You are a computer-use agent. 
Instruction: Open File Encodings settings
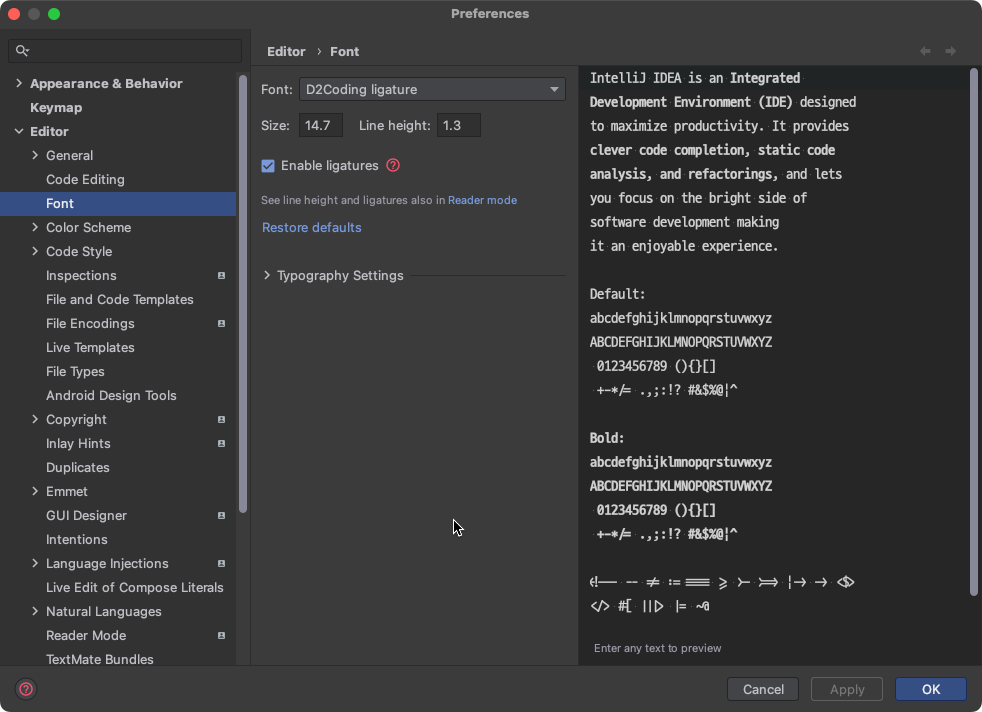tap(90, 324)
